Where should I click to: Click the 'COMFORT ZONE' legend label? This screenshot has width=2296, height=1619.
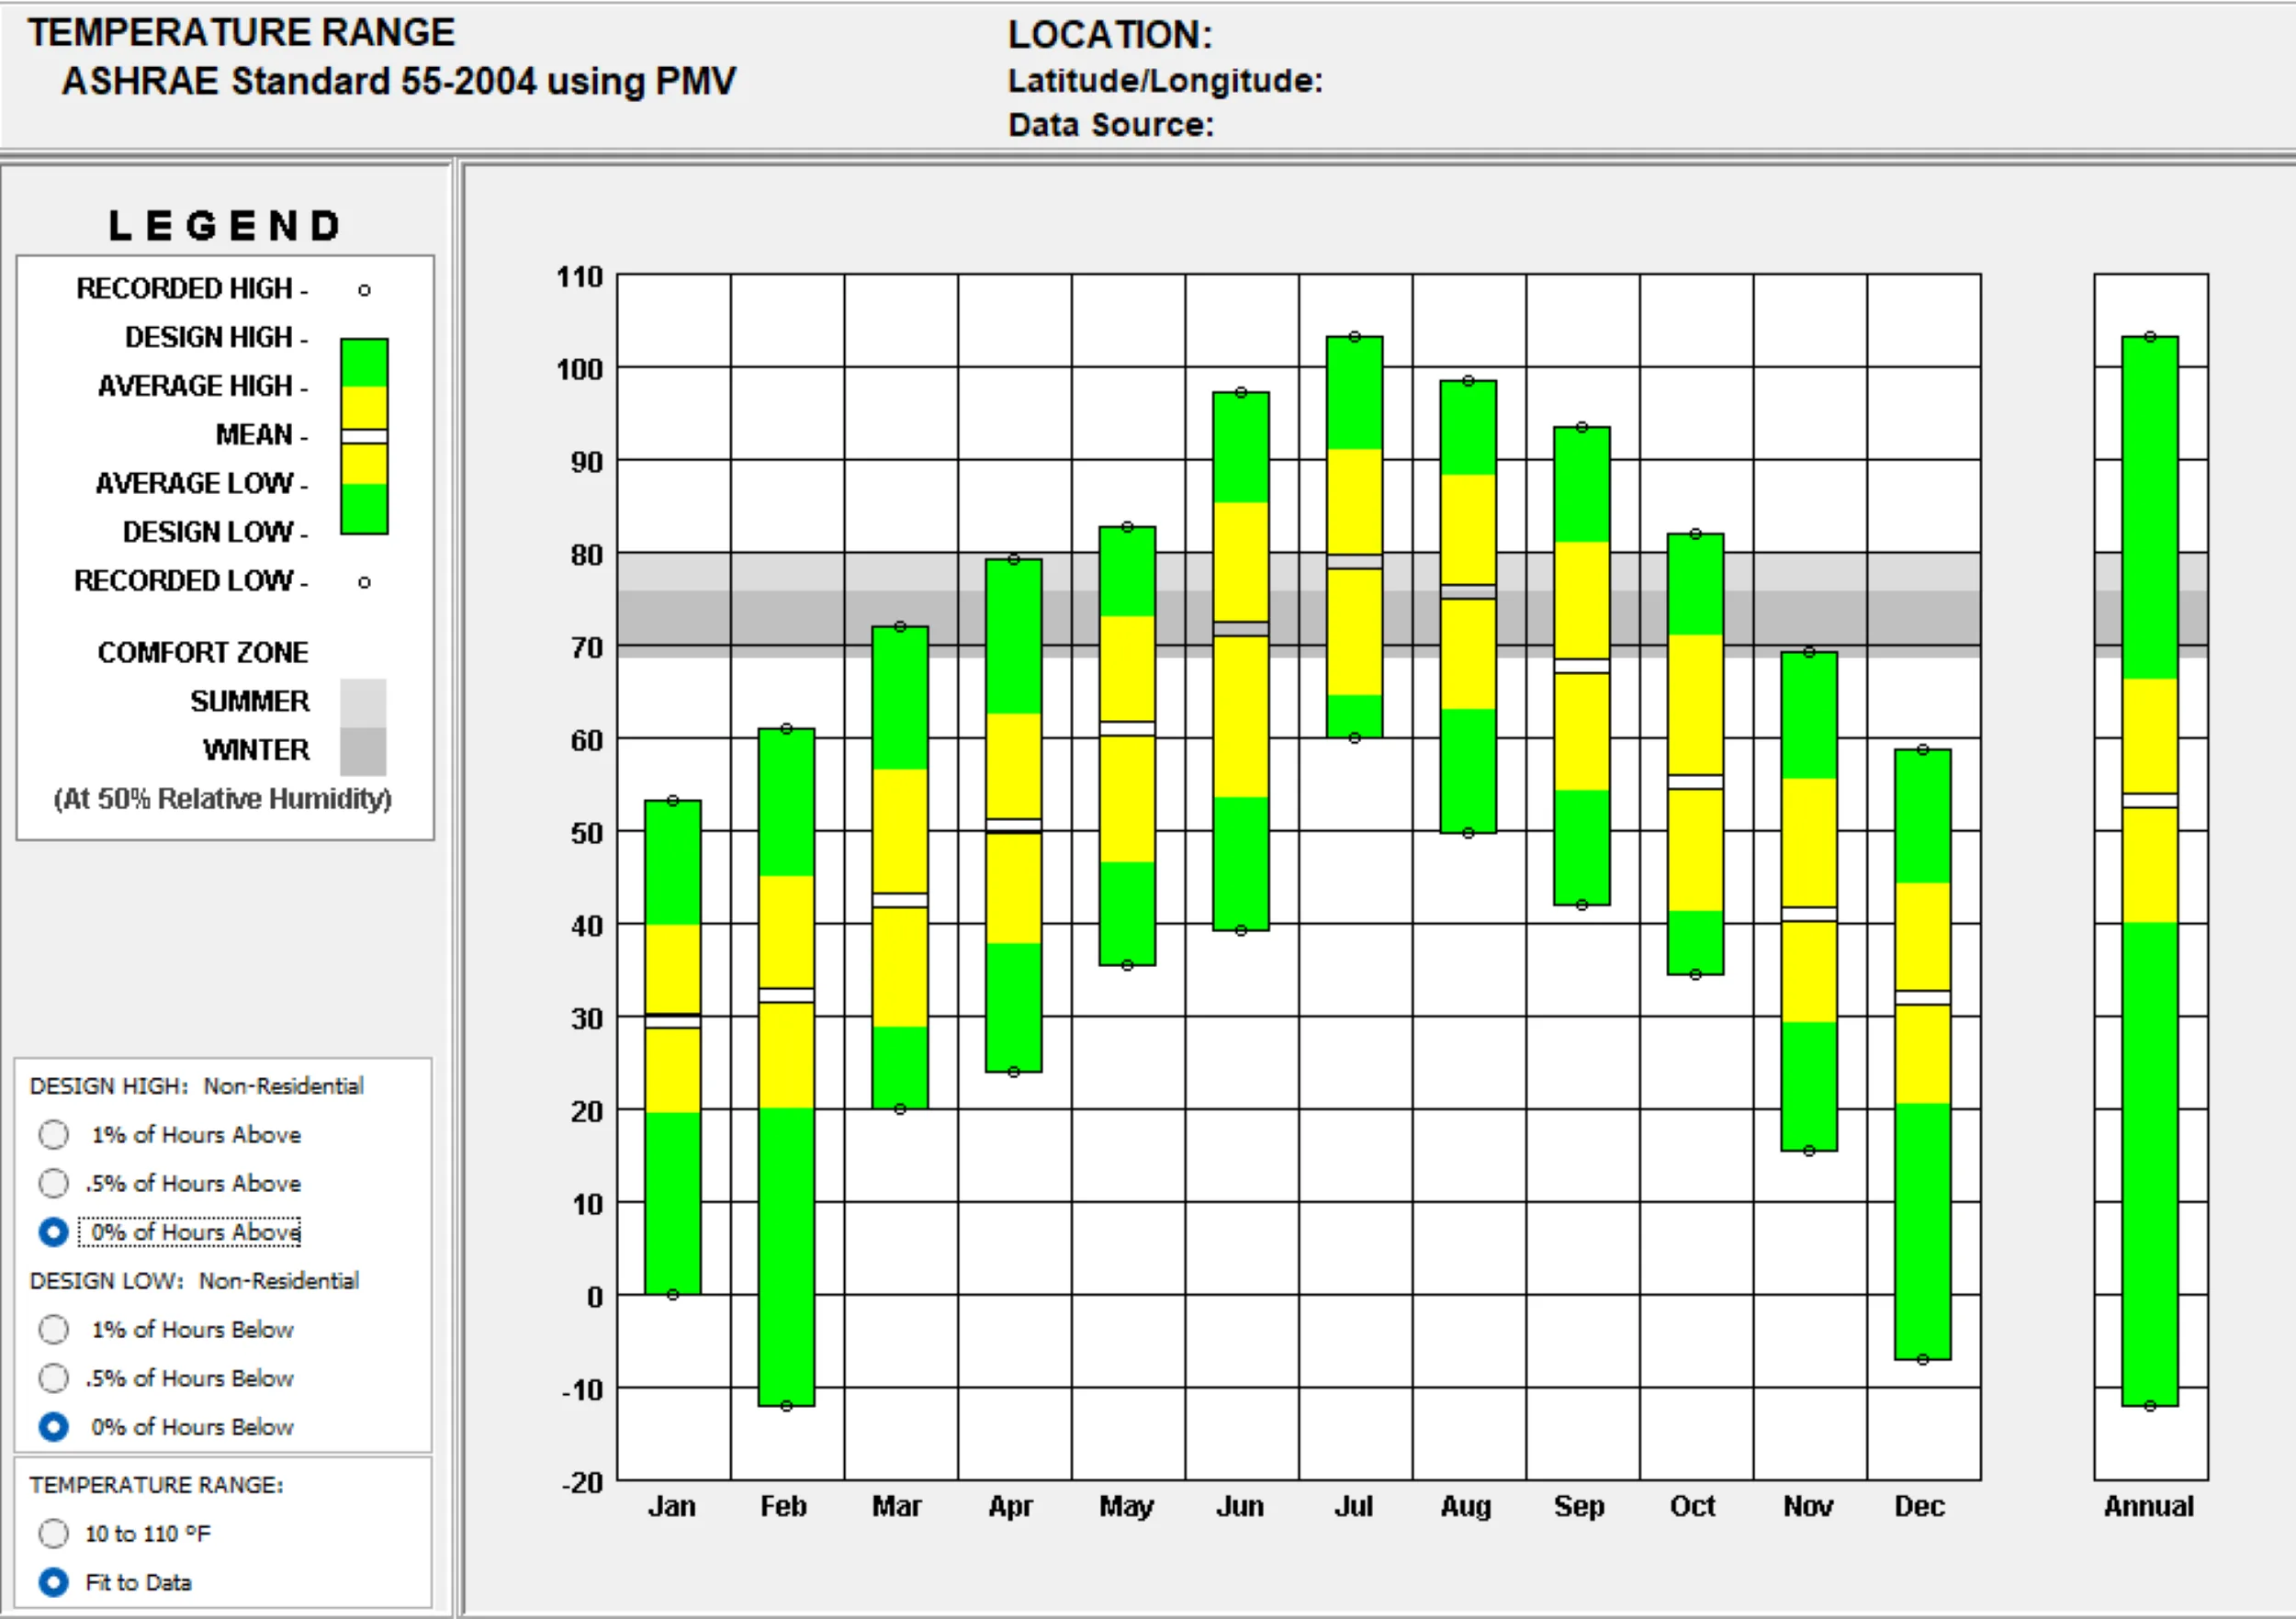click(203, 653)
